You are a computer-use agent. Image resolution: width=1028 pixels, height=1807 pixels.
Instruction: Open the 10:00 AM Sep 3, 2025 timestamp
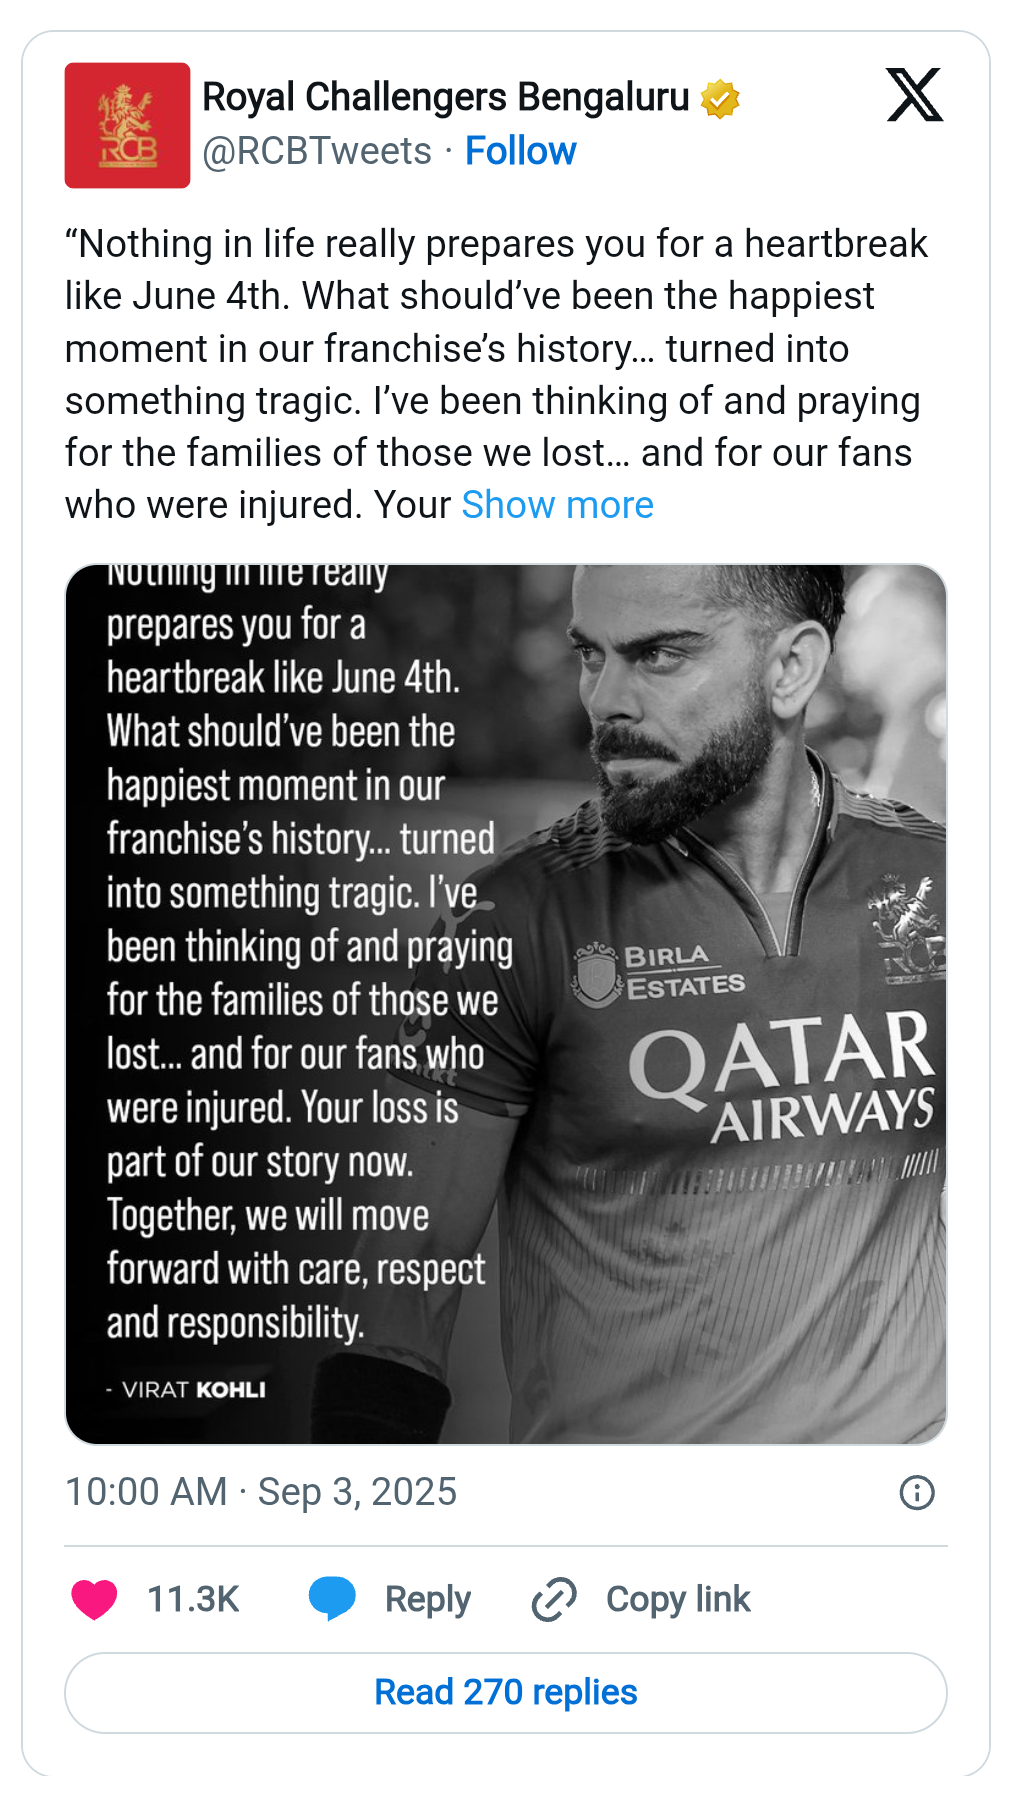261,1492
